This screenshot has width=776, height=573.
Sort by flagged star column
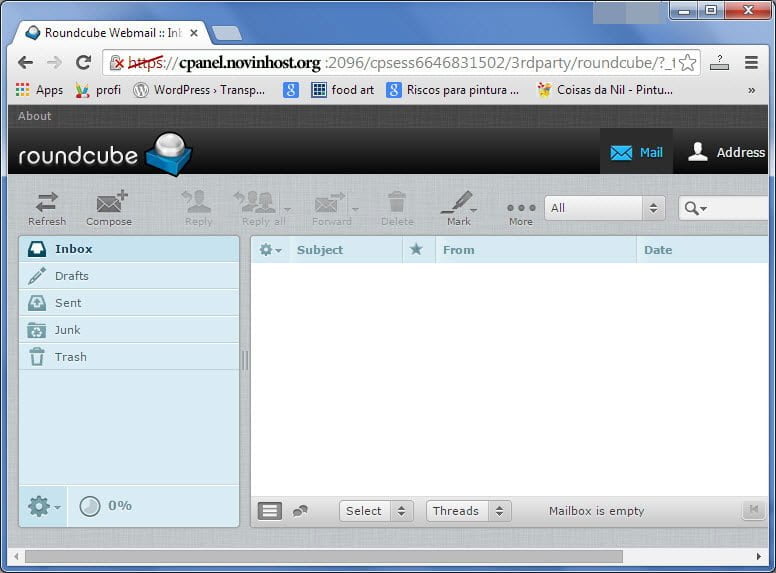click(x=417, y=249)
